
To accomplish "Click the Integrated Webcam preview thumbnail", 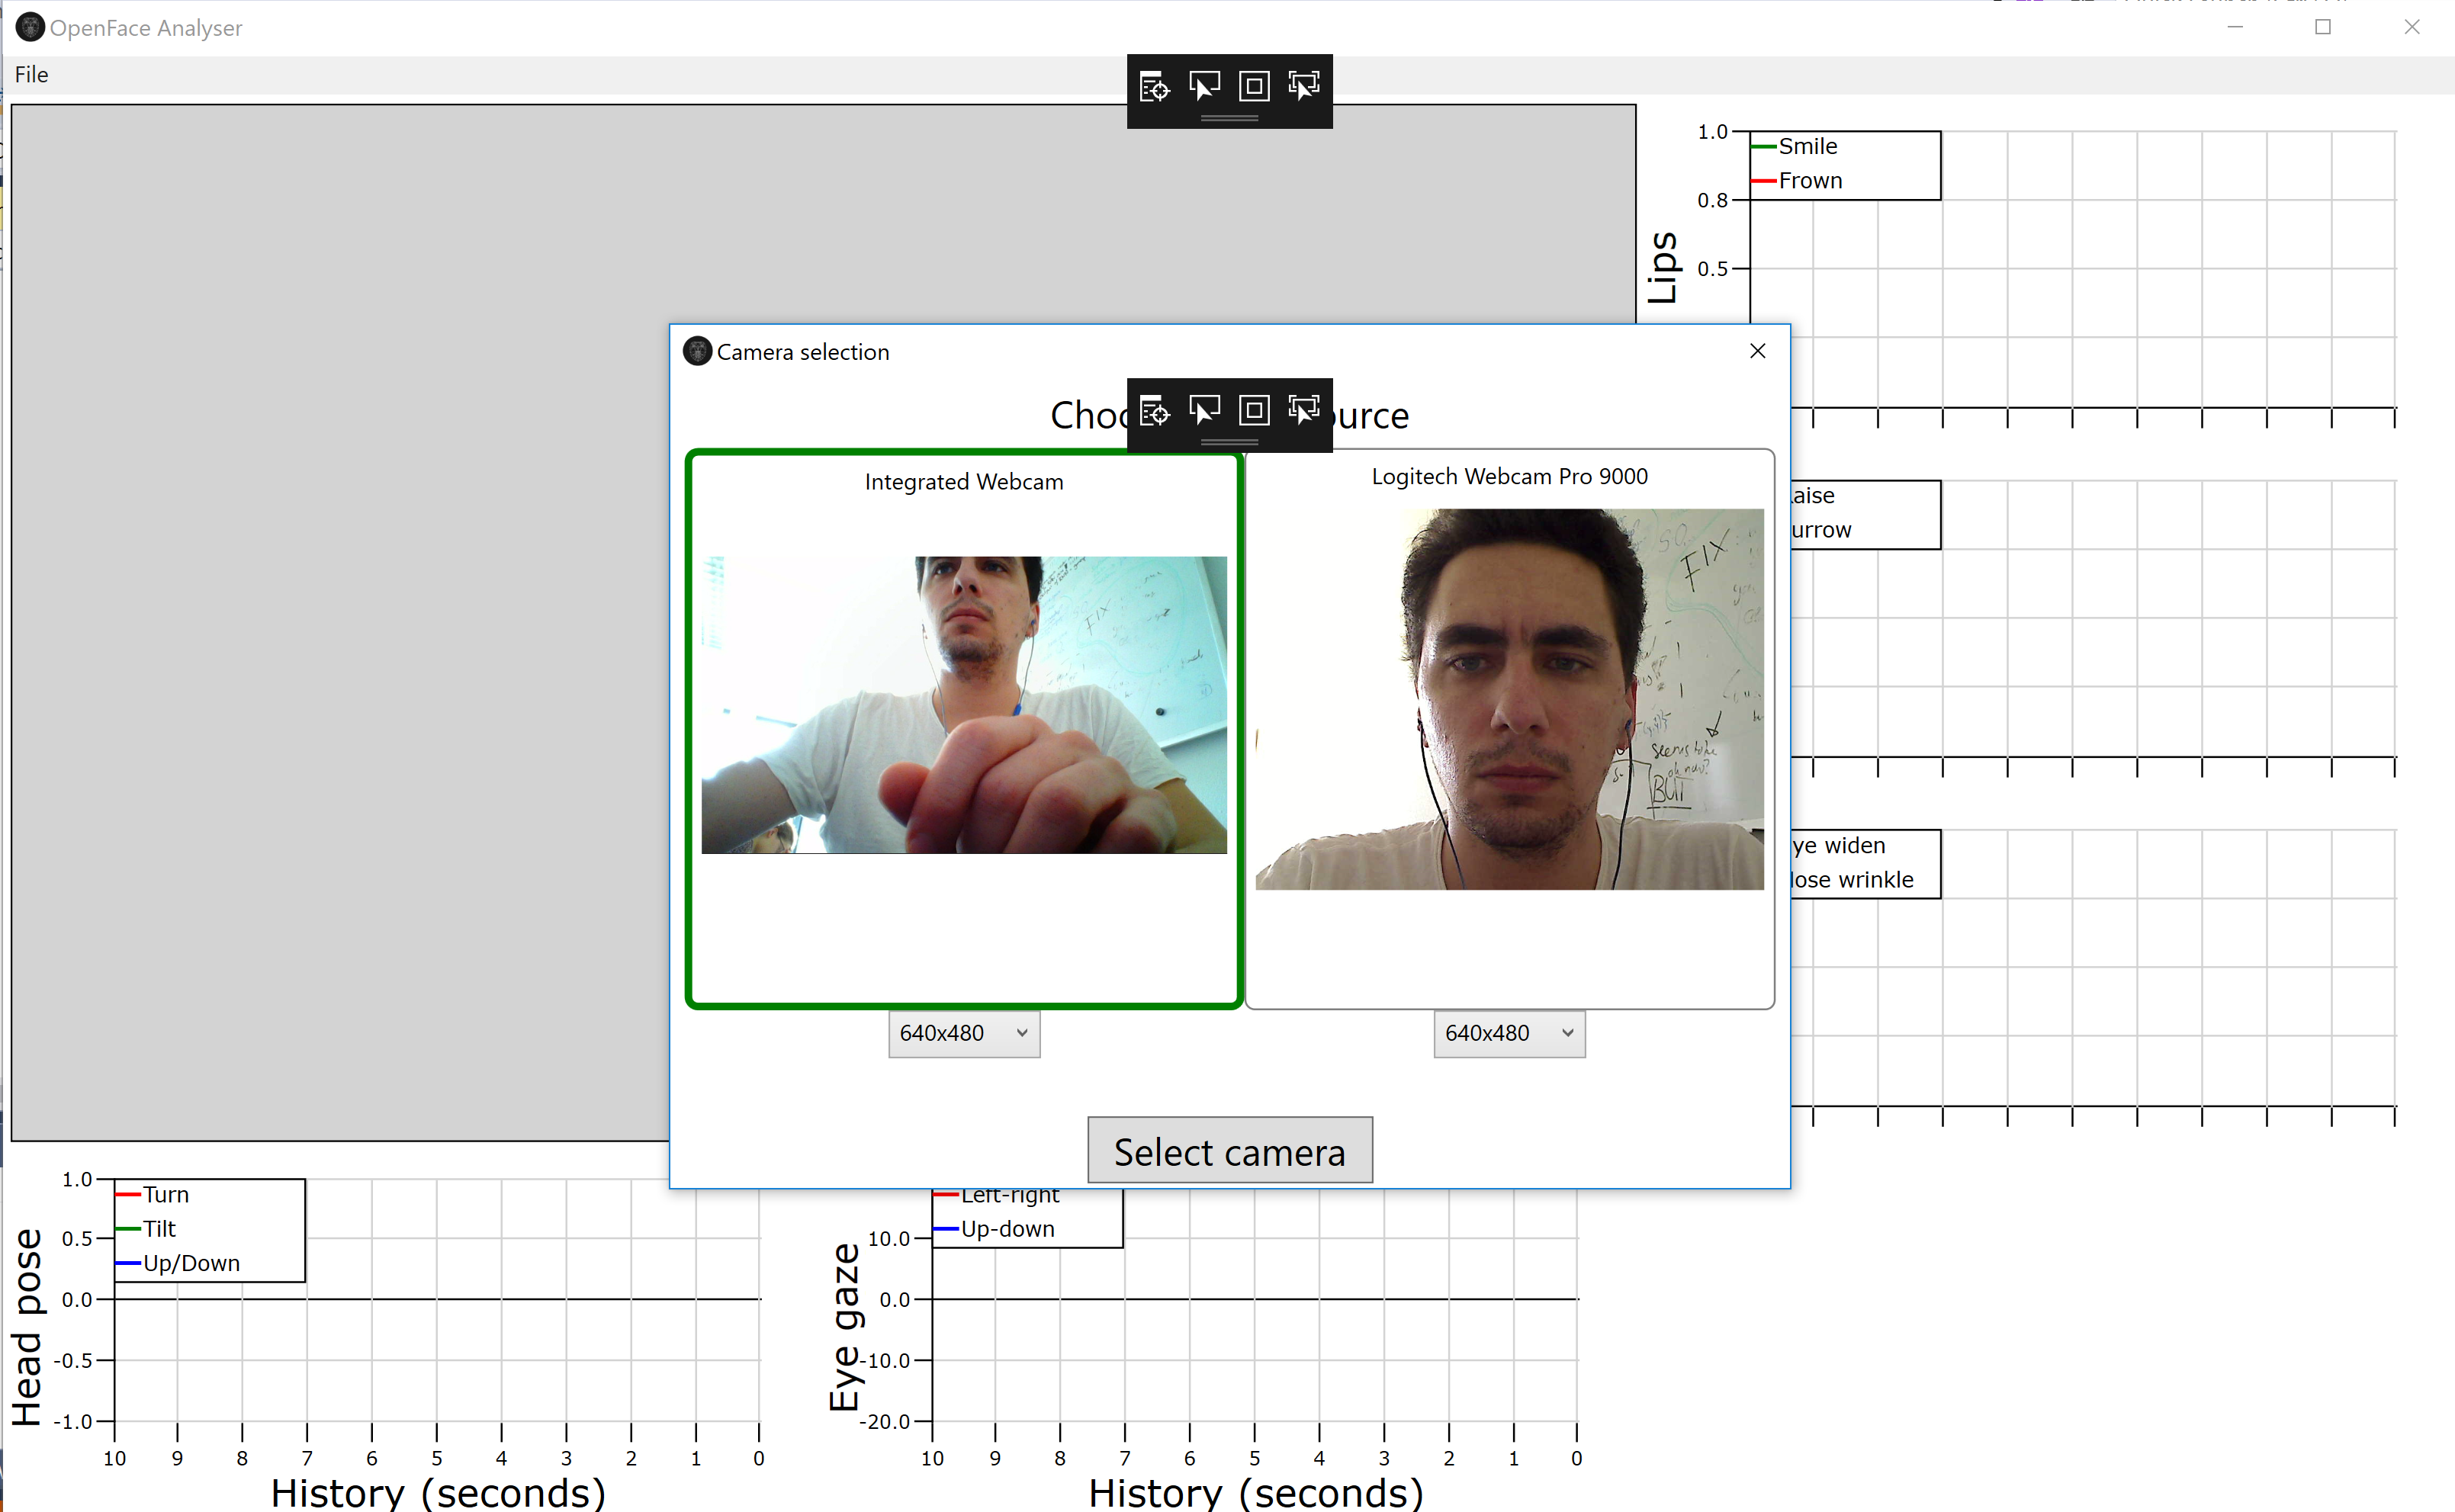I will point(963,705).
